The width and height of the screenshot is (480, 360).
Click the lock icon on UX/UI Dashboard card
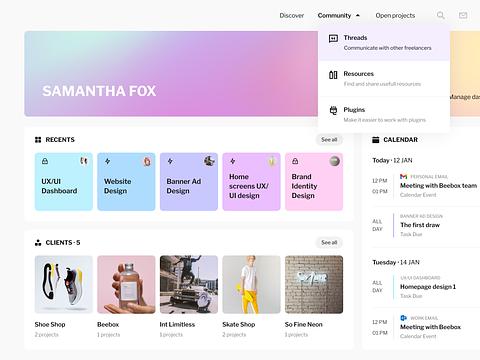[x=45, y=161]
